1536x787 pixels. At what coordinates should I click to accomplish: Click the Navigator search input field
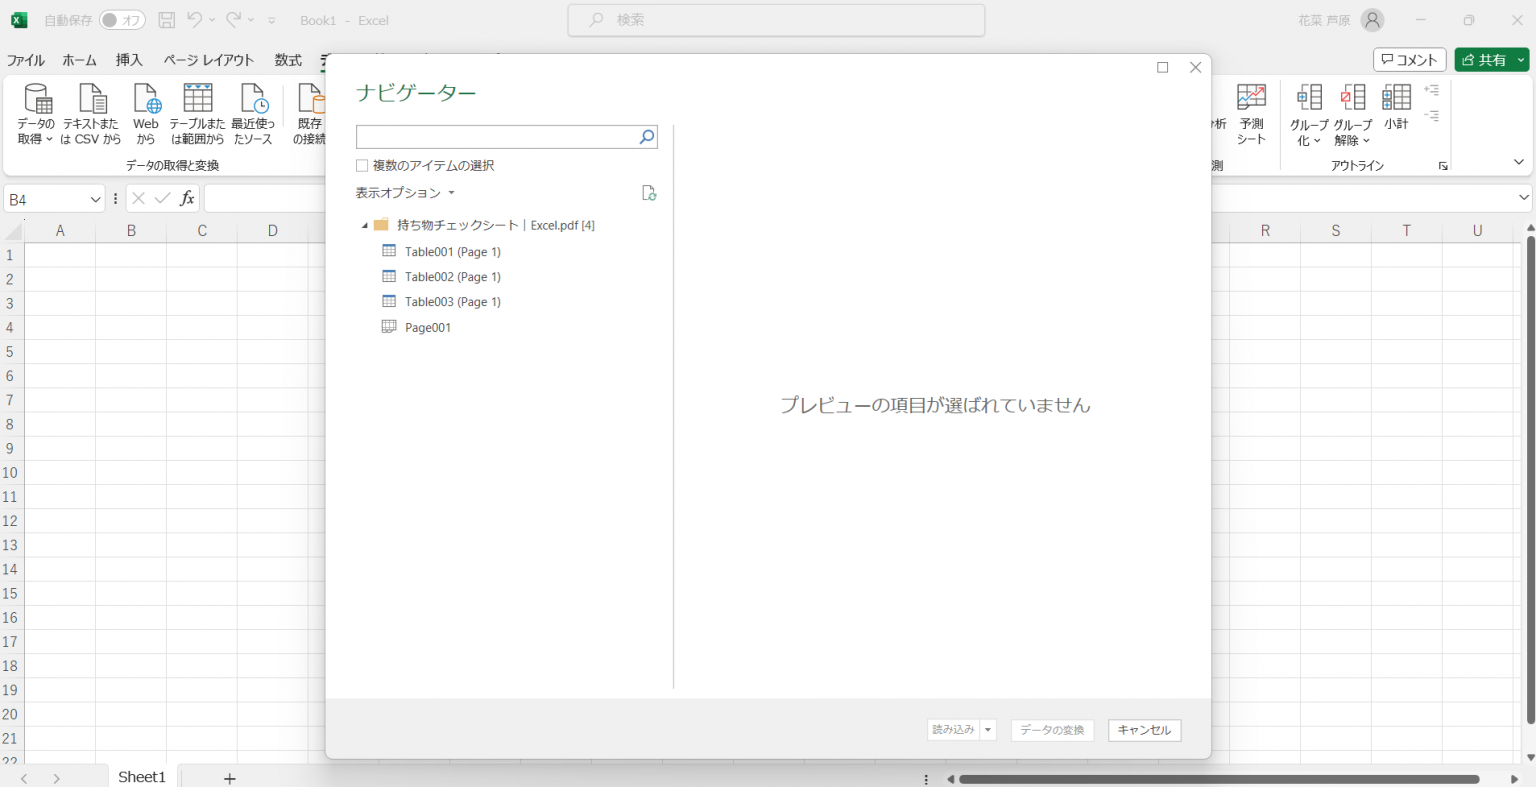[496, 137]
